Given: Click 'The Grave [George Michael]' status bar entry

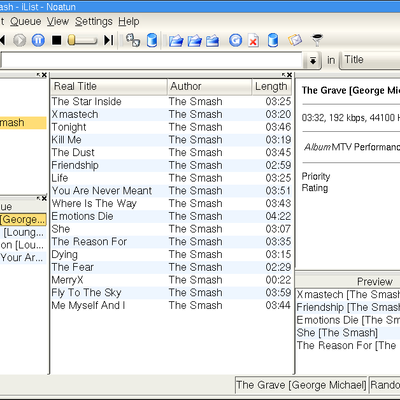Looking at the screenshot, I should (x=301, y=385).
